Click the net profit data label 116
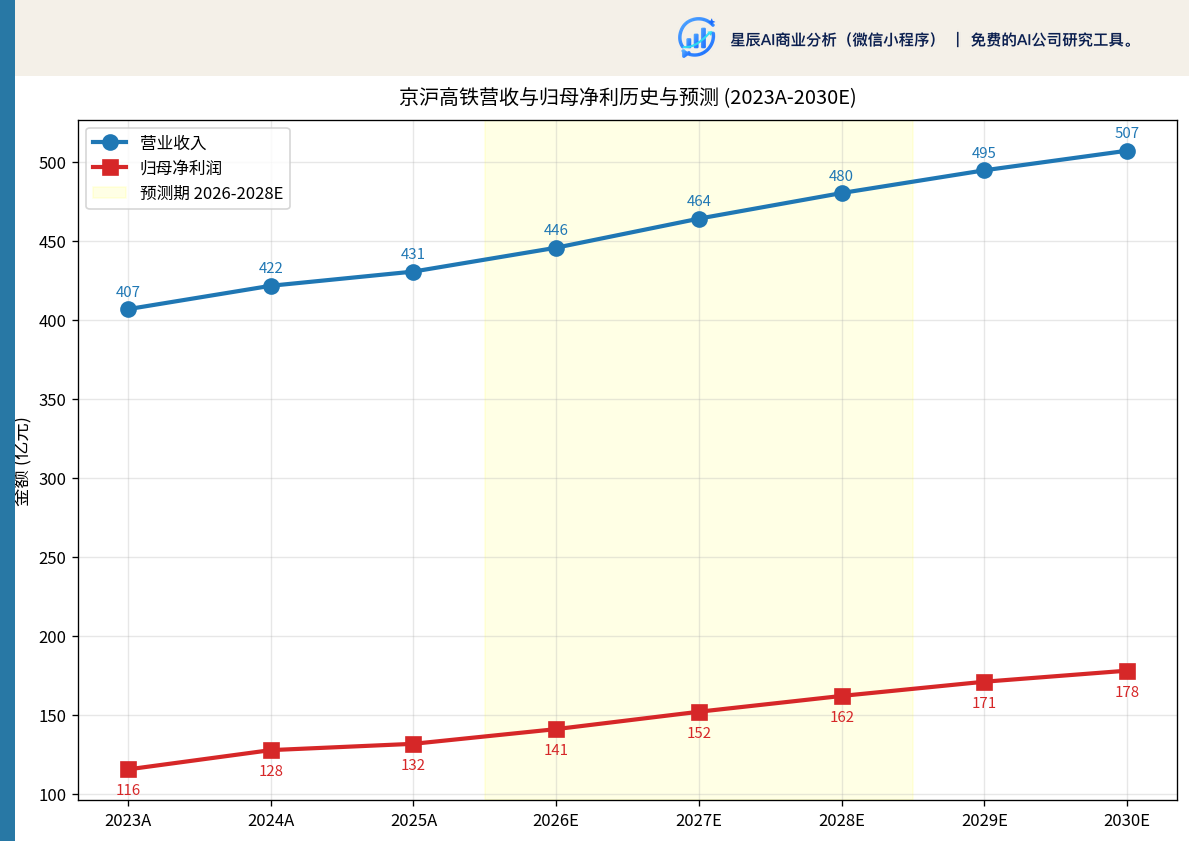The width and height of the screenshot is (1189, 841). [x=128, y=789]
